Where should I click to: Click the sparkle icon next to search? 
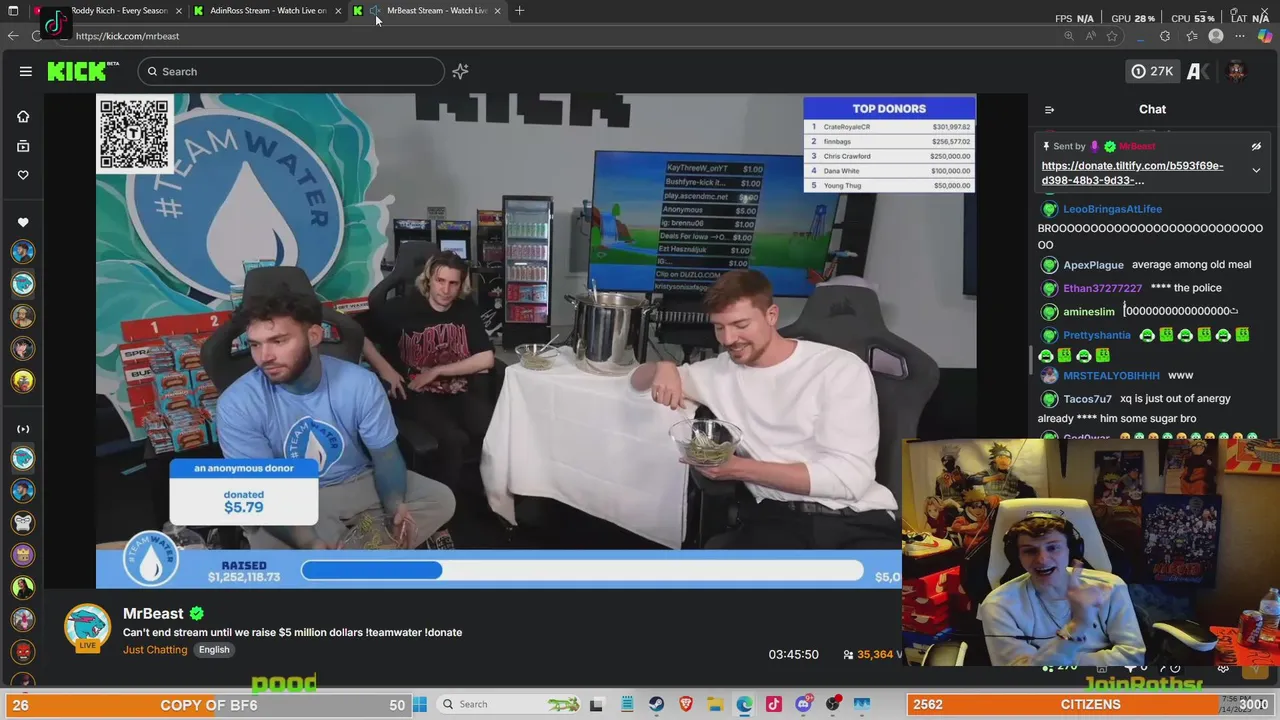(x=460, y=71)
